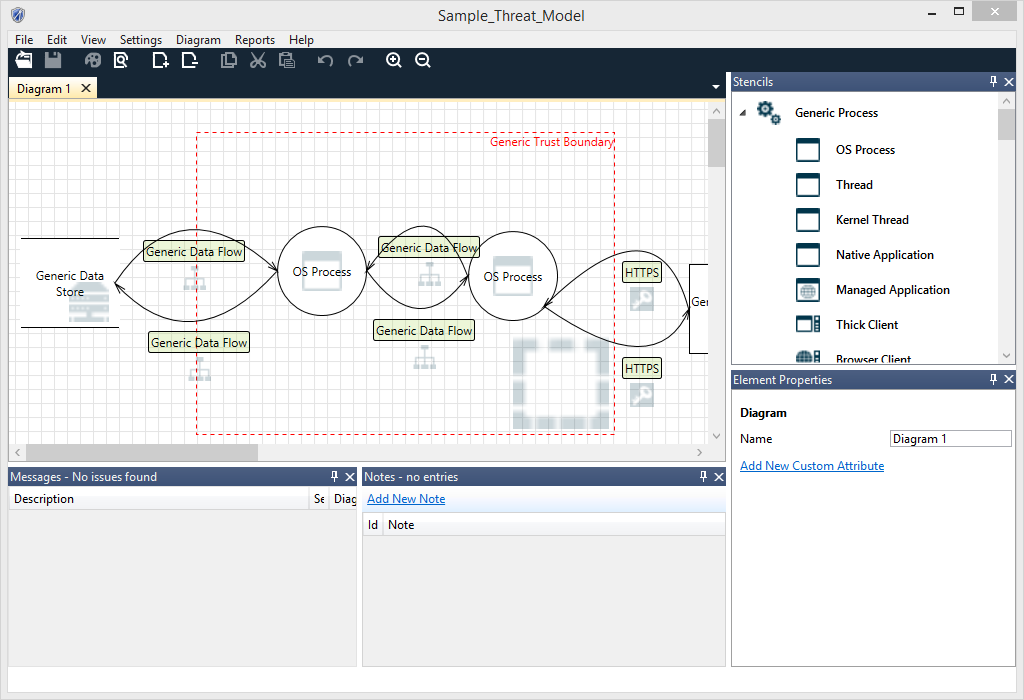This screenshot has width=1024, height=700.
Task: Zoom out with the minus magnifier
Action: [x=423, y=61]
